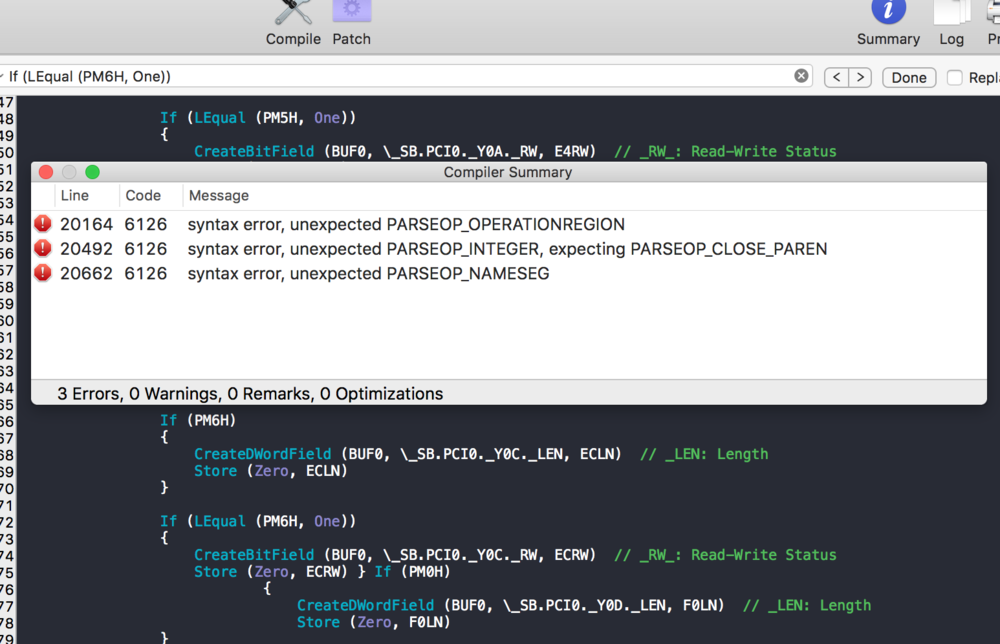Open the Patch tool
The height and width of the screenshot is (644, 1000).
[x=351, y=14]
